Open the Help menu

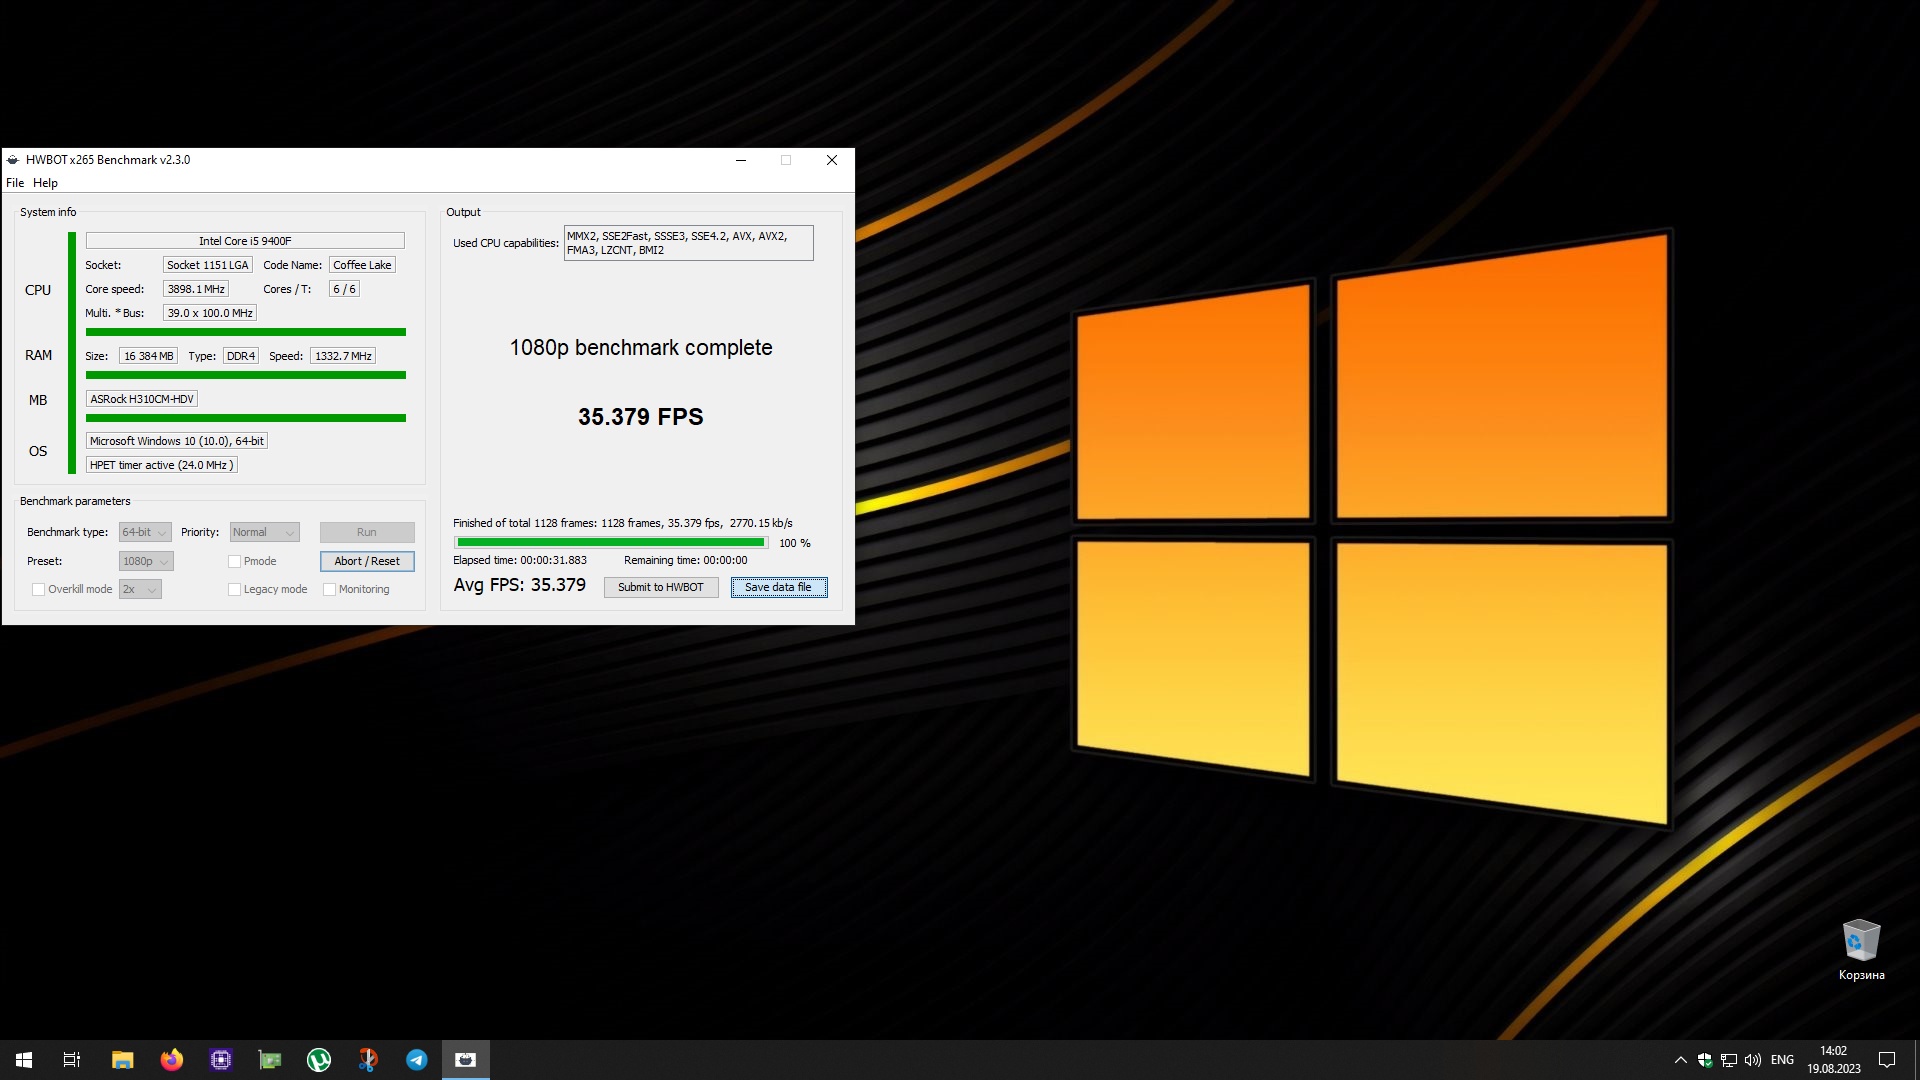click(45, 183)
